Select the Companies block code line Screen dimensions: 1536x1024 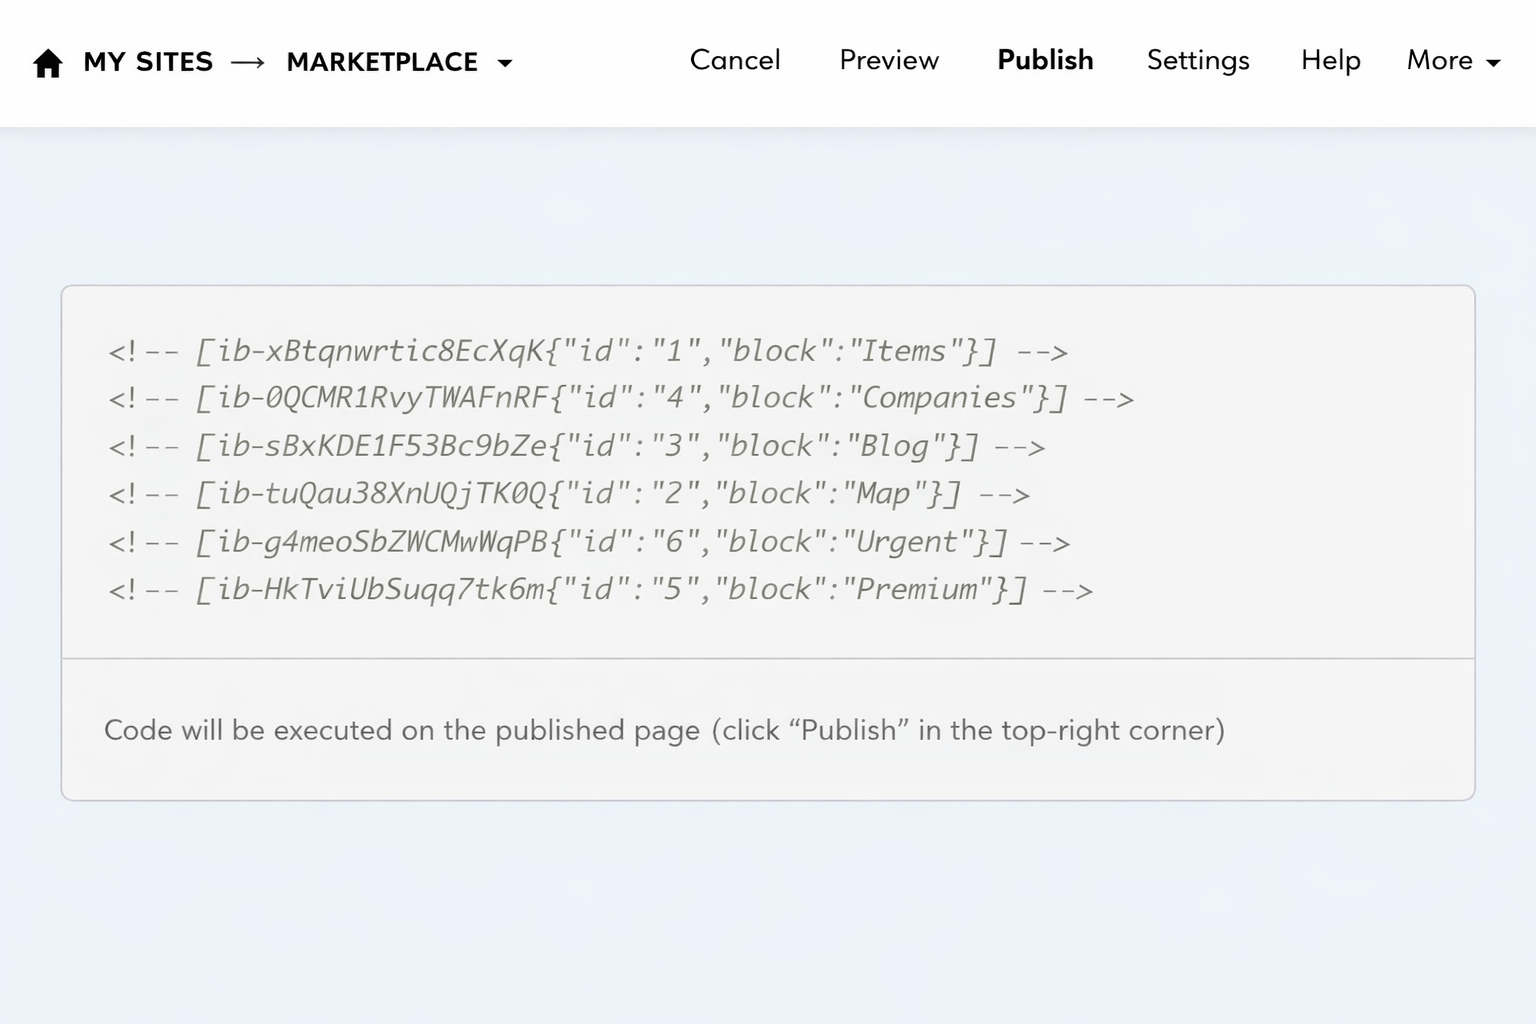620,398
